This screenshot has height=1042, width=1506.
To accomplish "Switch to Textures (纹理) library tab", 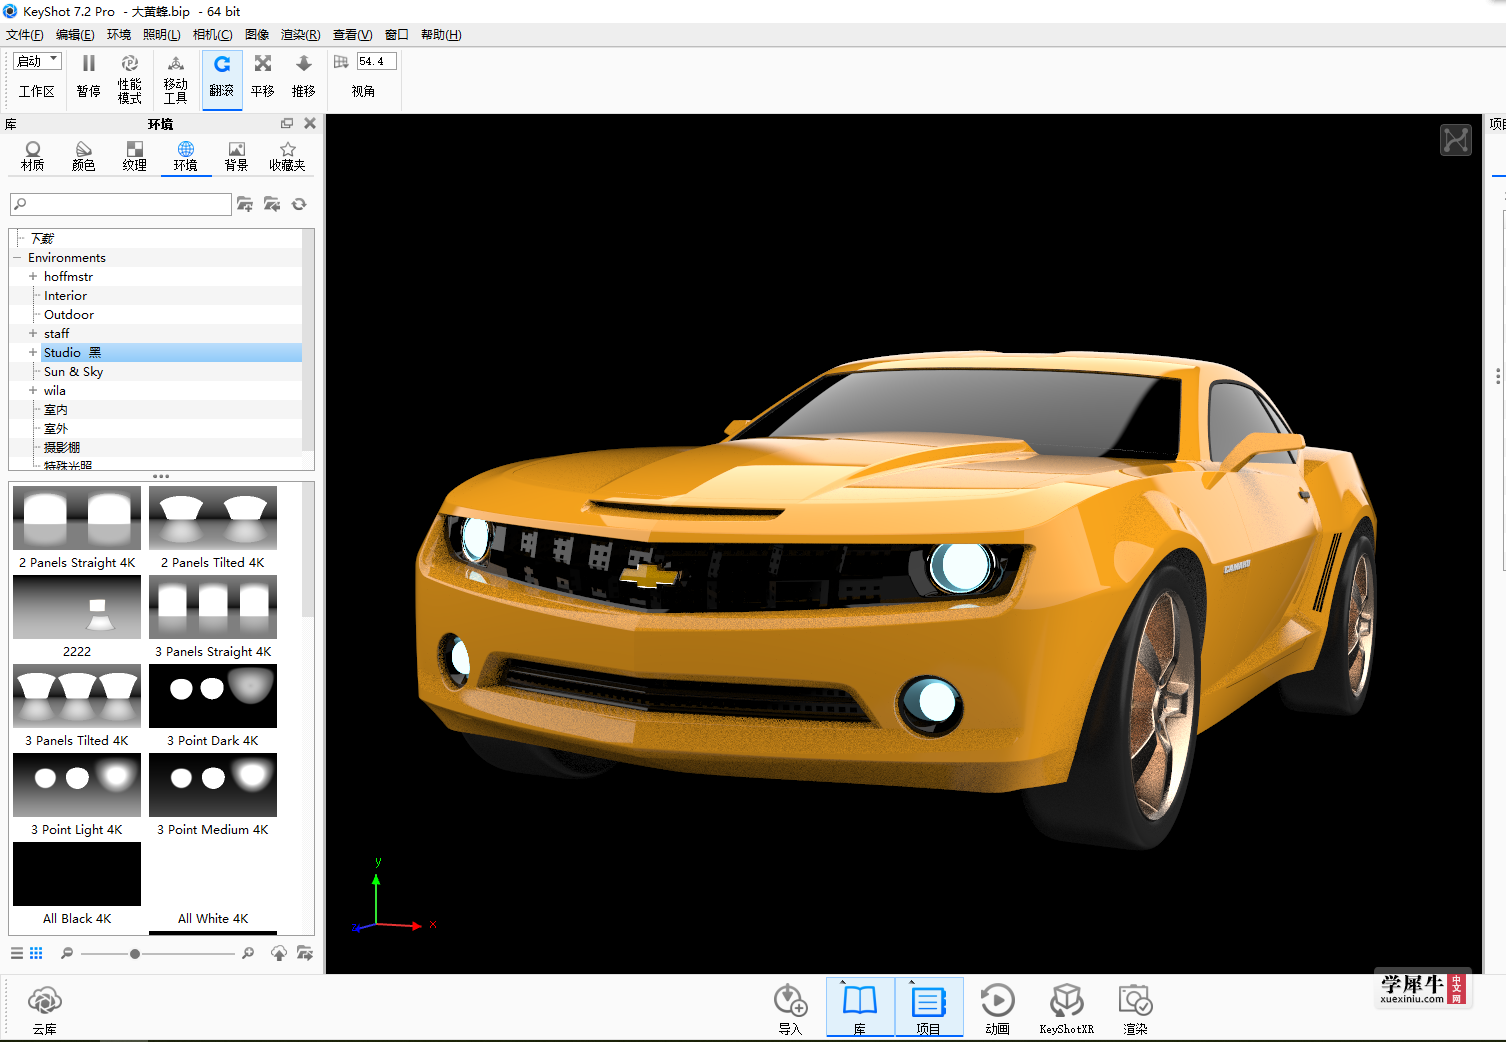I will click(x=135, y=156).
